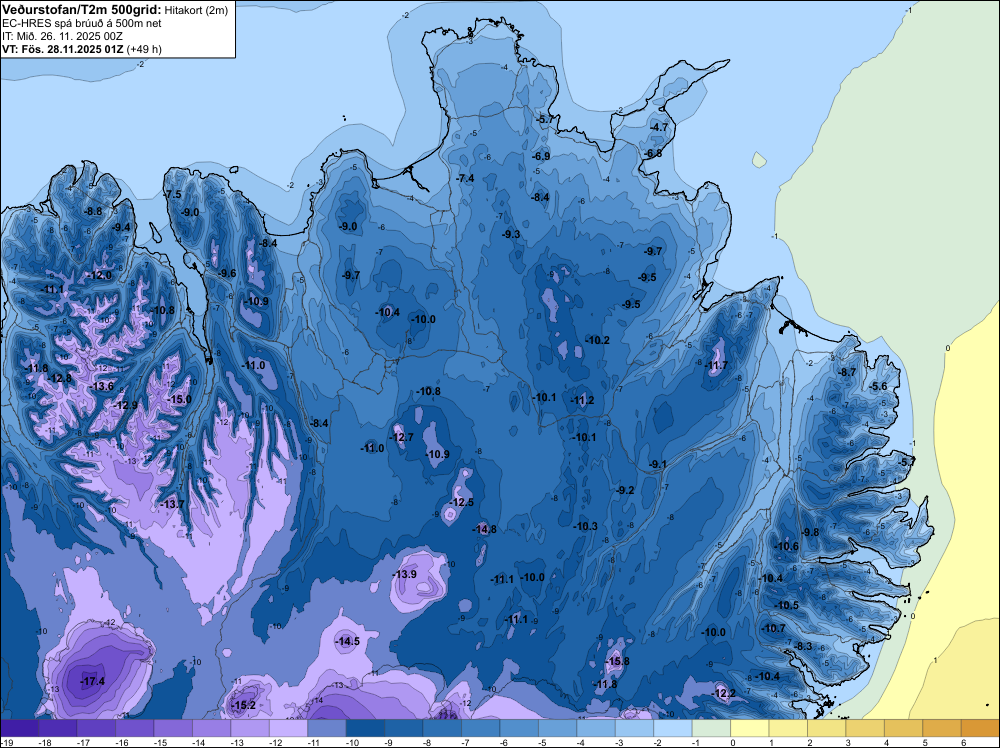
Task: Click the legend color swatch labeled -18
Action: tap(57, 728)
